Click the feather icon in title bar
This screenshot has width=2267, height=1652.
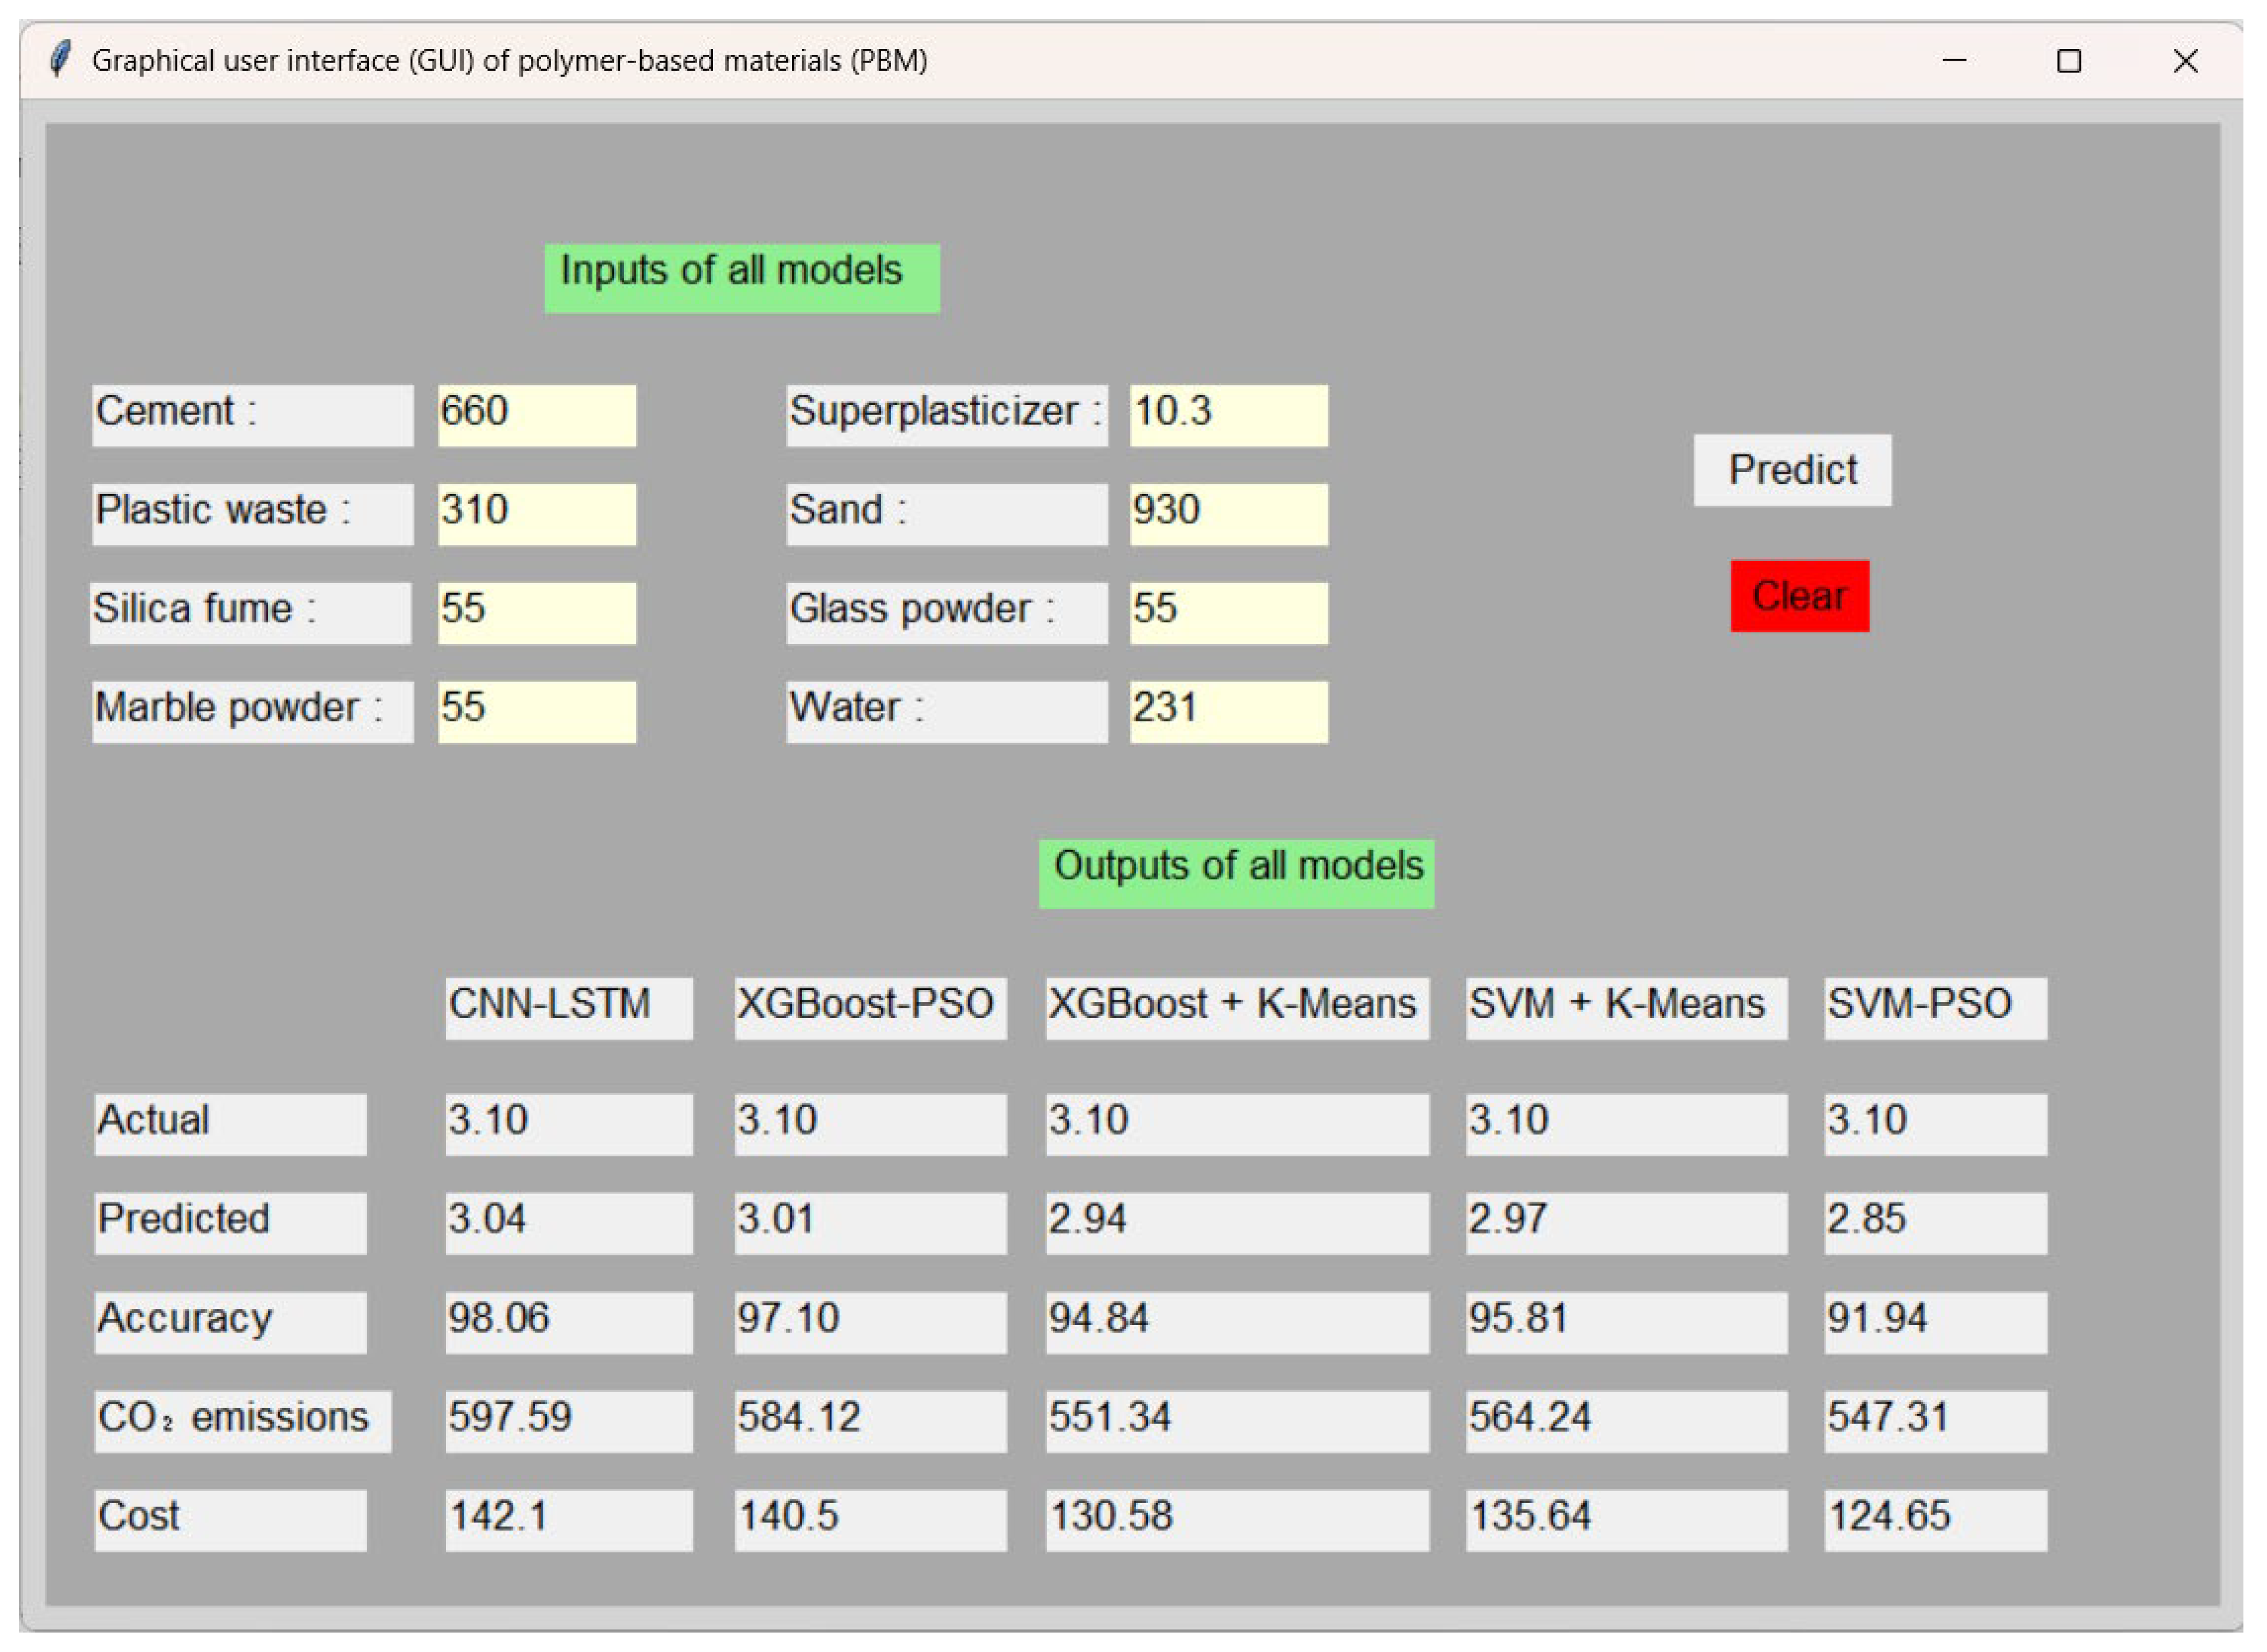tap(60, 60)
